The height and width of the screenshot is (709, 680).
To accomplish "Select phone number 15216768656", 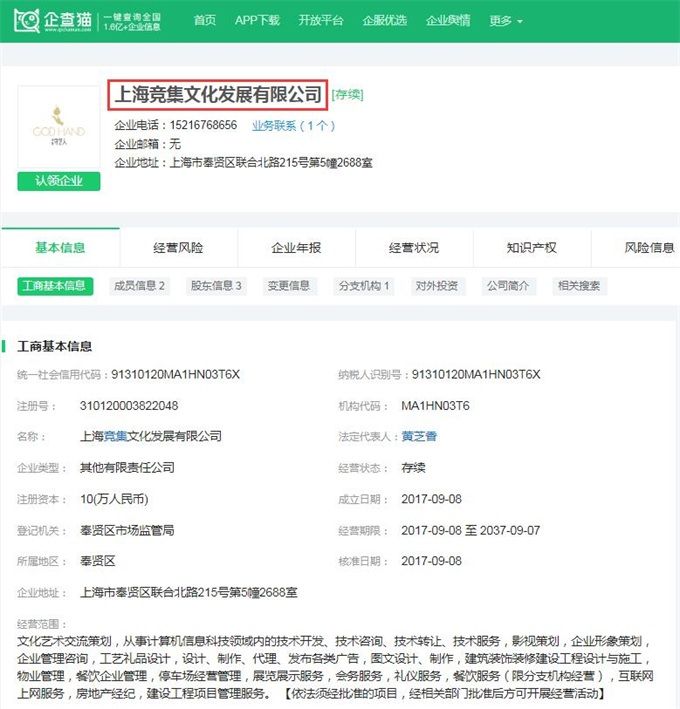I will tap(203, 125).
